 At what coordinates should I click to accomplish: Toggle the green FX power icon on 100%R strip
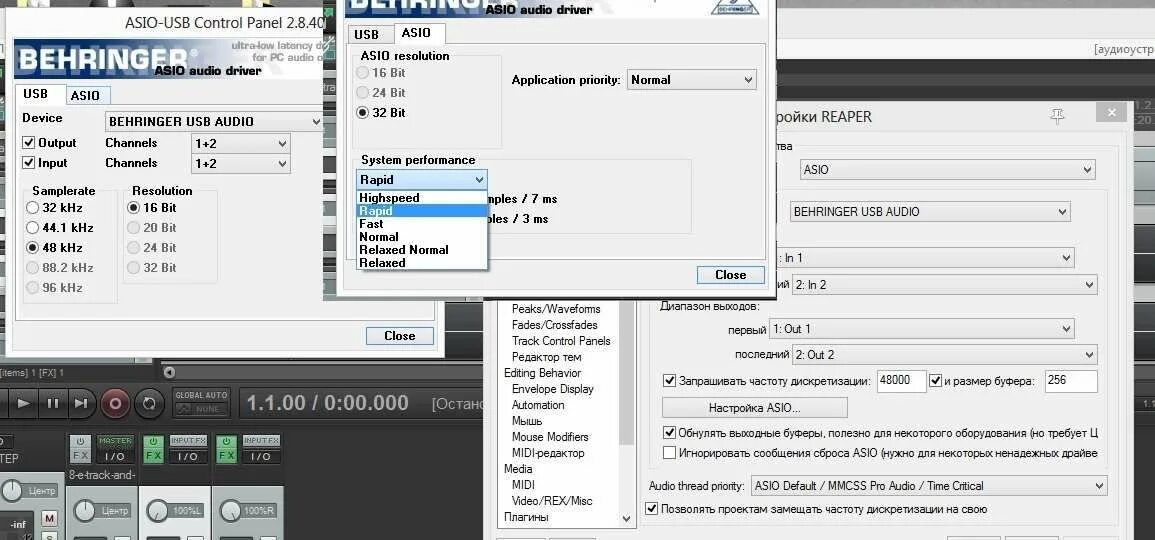pyautogui.click(x=226, y=441)
